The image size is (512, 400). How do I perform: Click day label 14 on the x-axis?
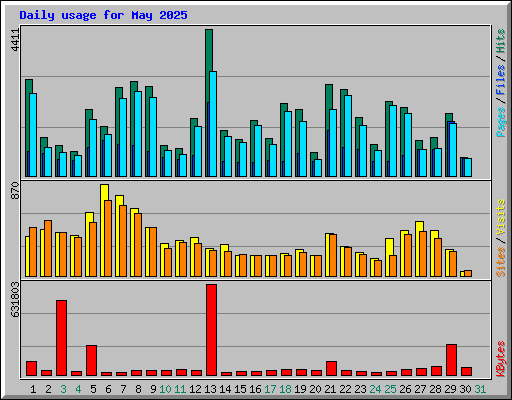point(225,389)
